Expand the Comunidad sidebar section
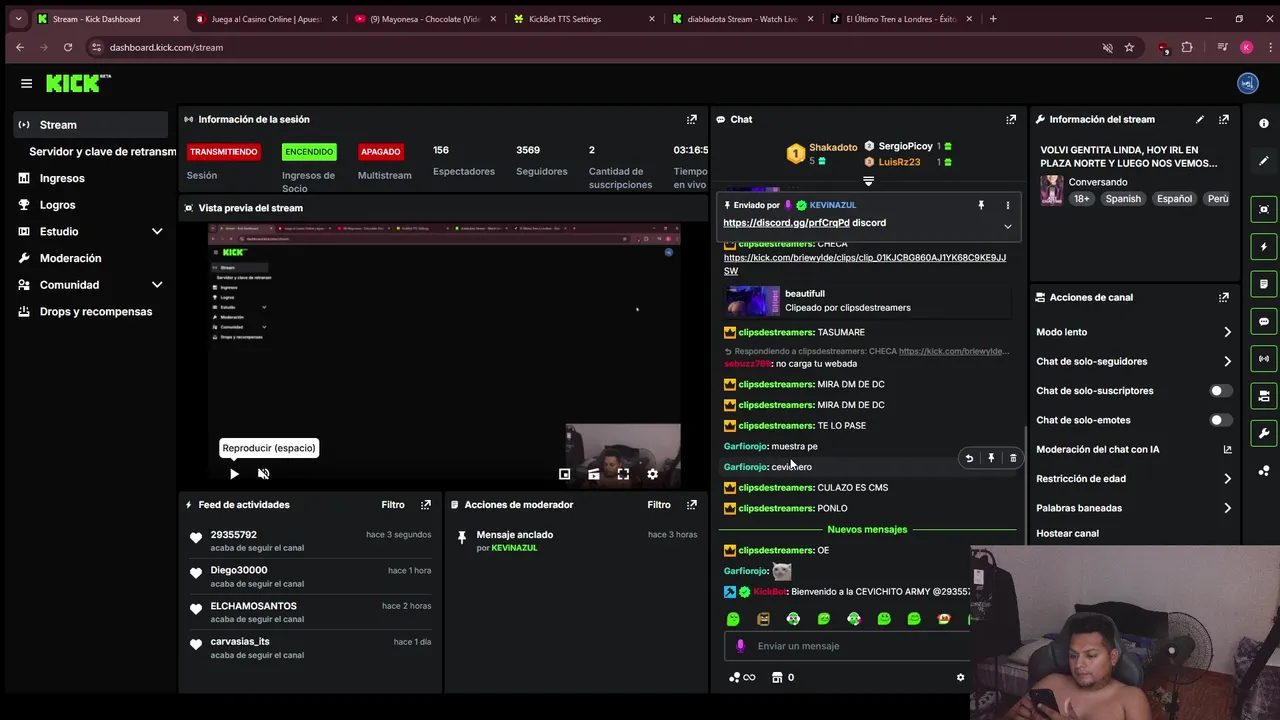Viewport: 1280px width, 720px height. tap(157, 285)
